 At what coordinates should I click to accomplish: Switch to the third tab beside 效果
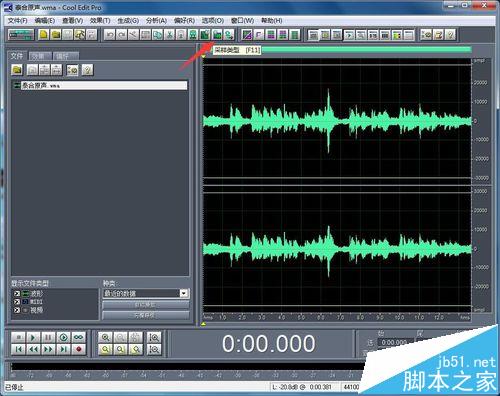66,56
